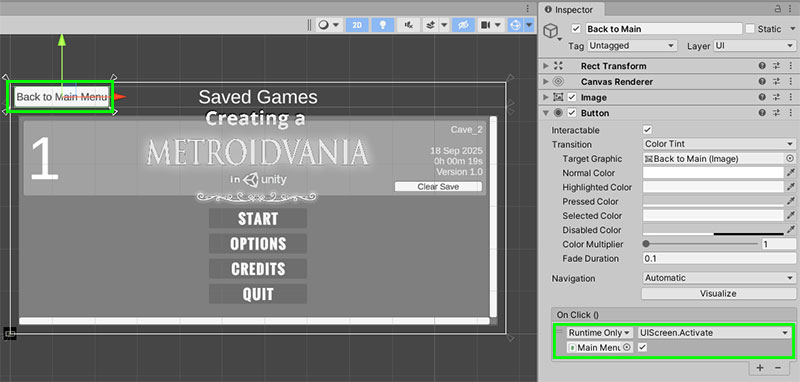Click Clear Save button in scene
The image size is (800, 382).
[438, 187]
